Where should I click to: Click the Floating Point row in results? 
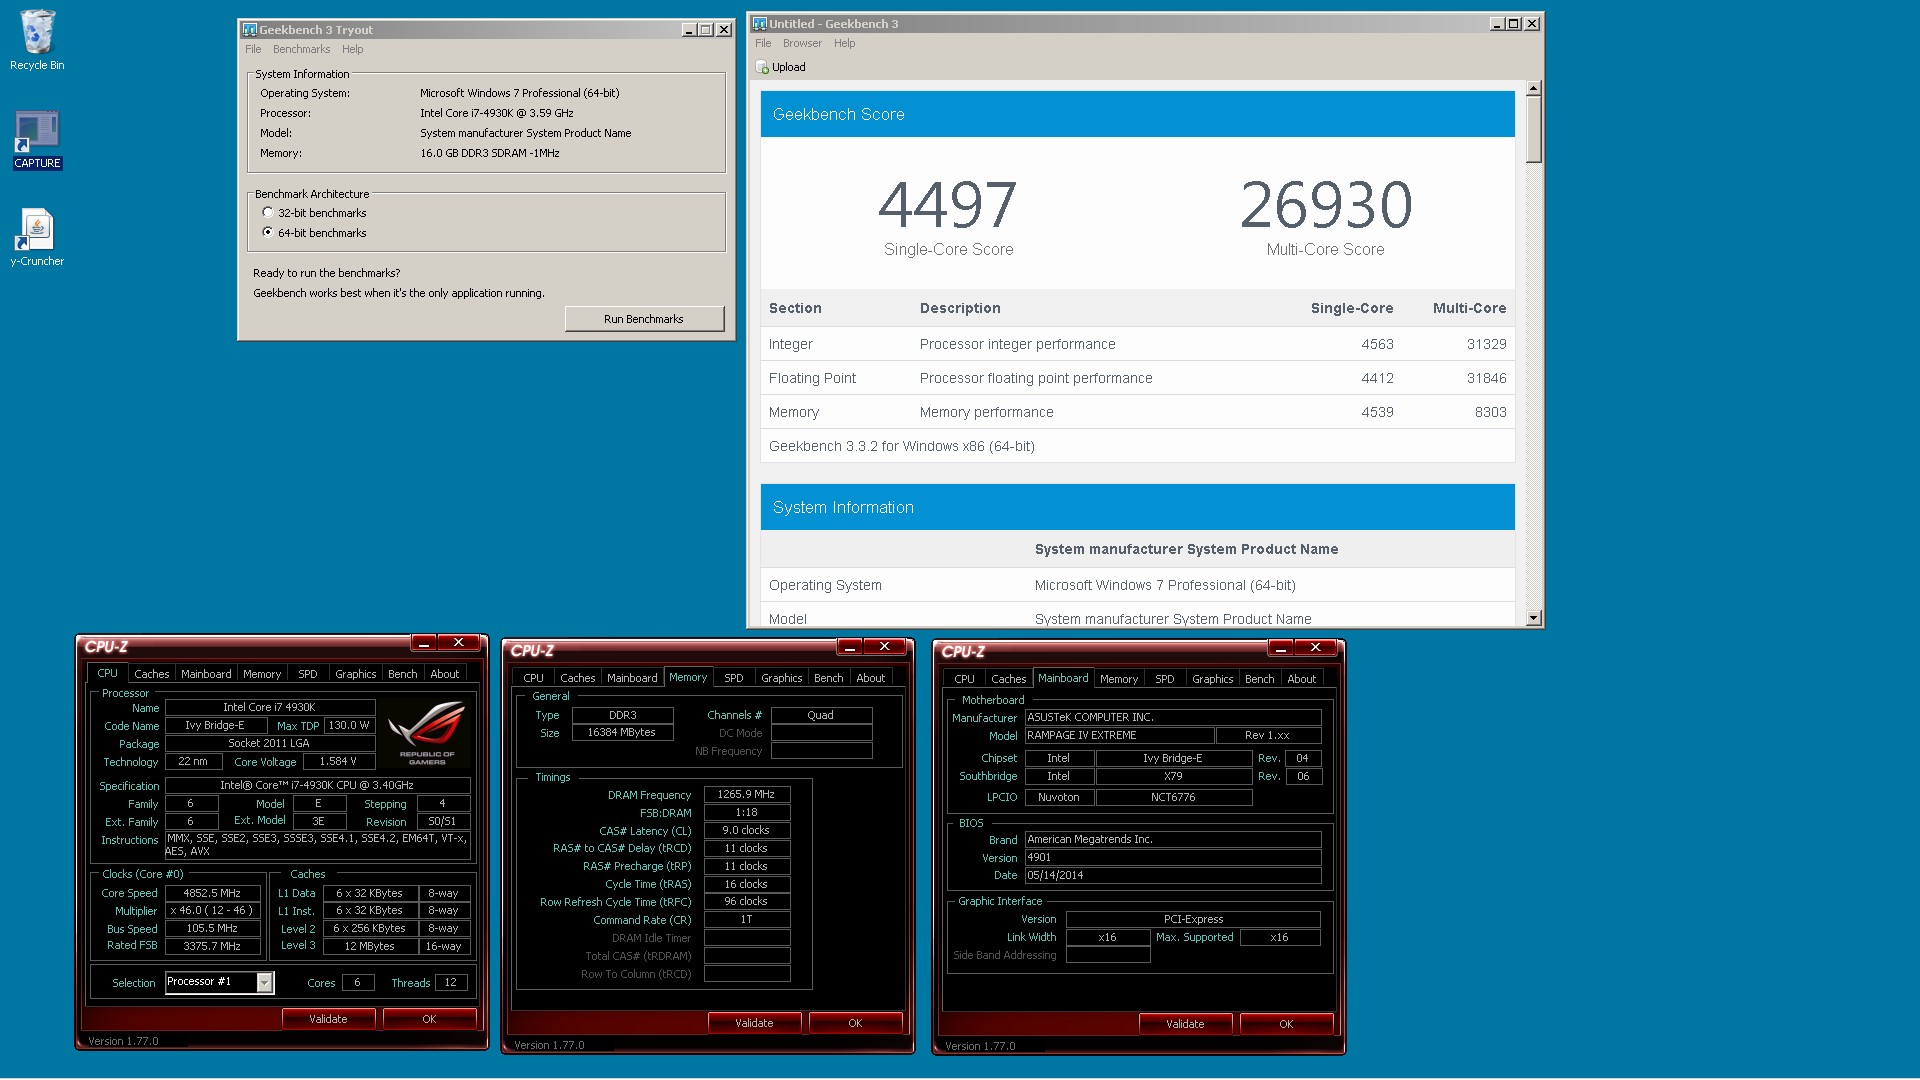(x=1137, y=378)
